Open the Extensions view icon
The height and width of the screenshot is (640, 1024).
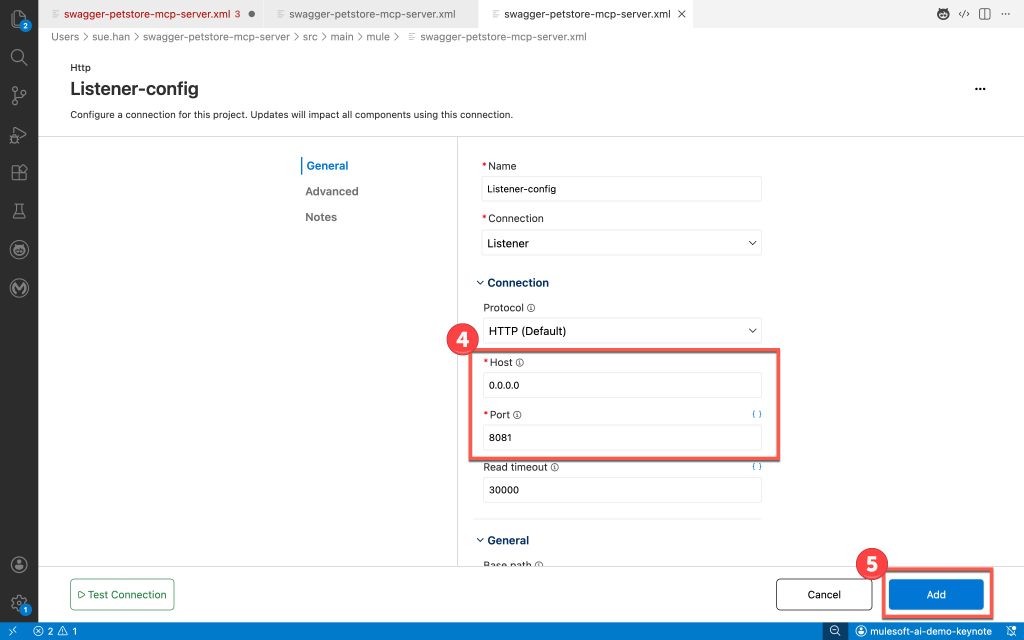(18, 172)
